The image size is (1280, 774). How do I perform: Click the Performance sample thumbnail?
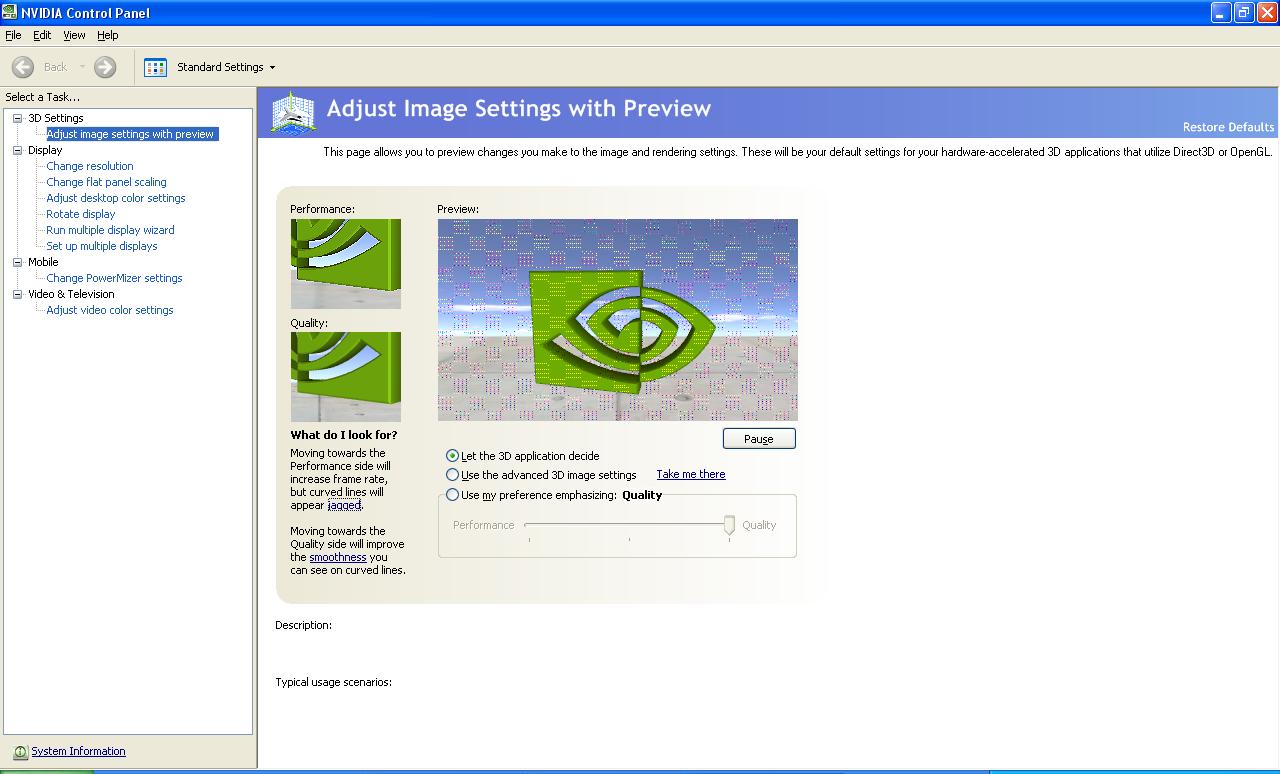coord(346,264)
